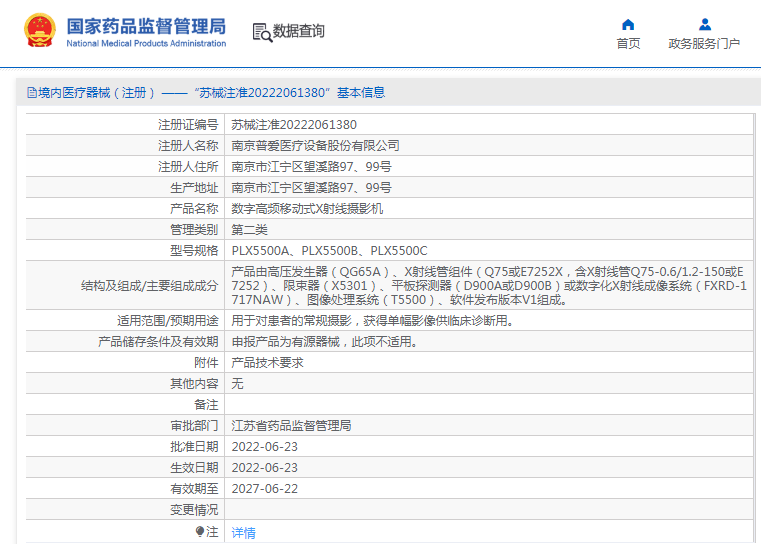Screen dimensions: 761x544
Task: Click 产品技术要求 attachment value
Action: (267, 363)
